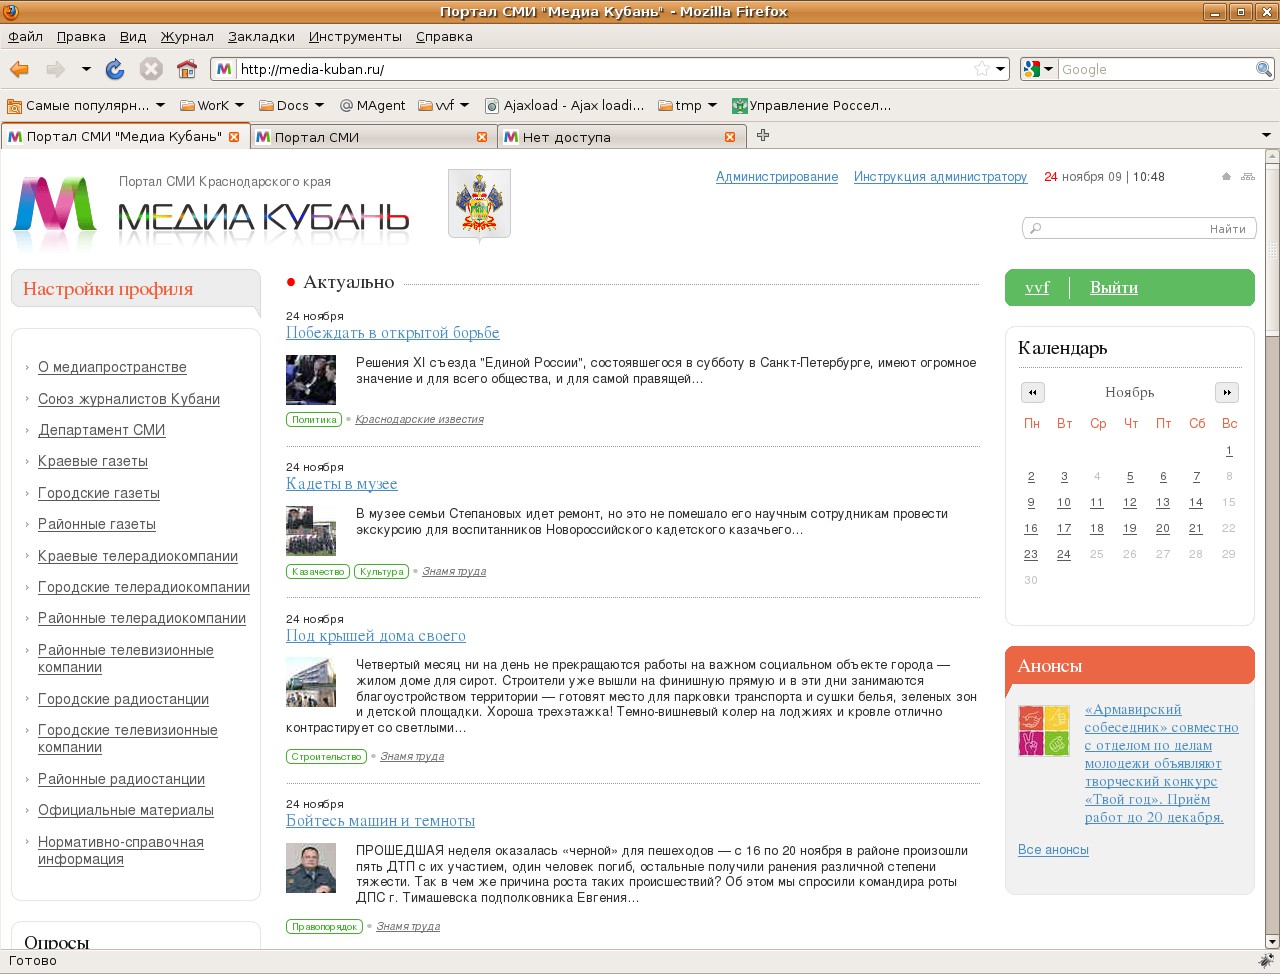Open the list all tabs dropdown
This screenshot has width=1280, height=974.
pos(1266,135)
